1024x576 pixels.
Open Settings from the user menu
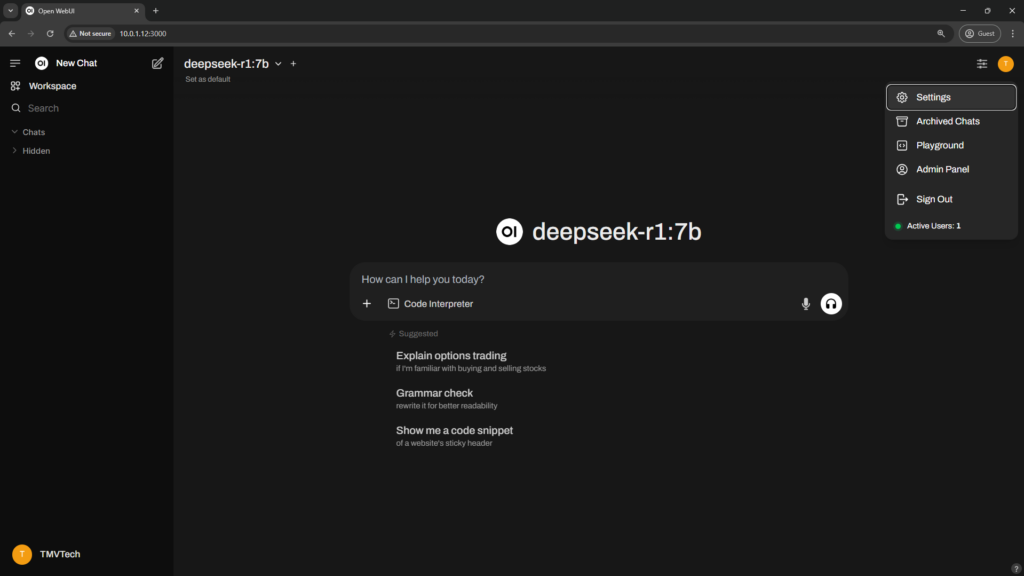point(950,97)
